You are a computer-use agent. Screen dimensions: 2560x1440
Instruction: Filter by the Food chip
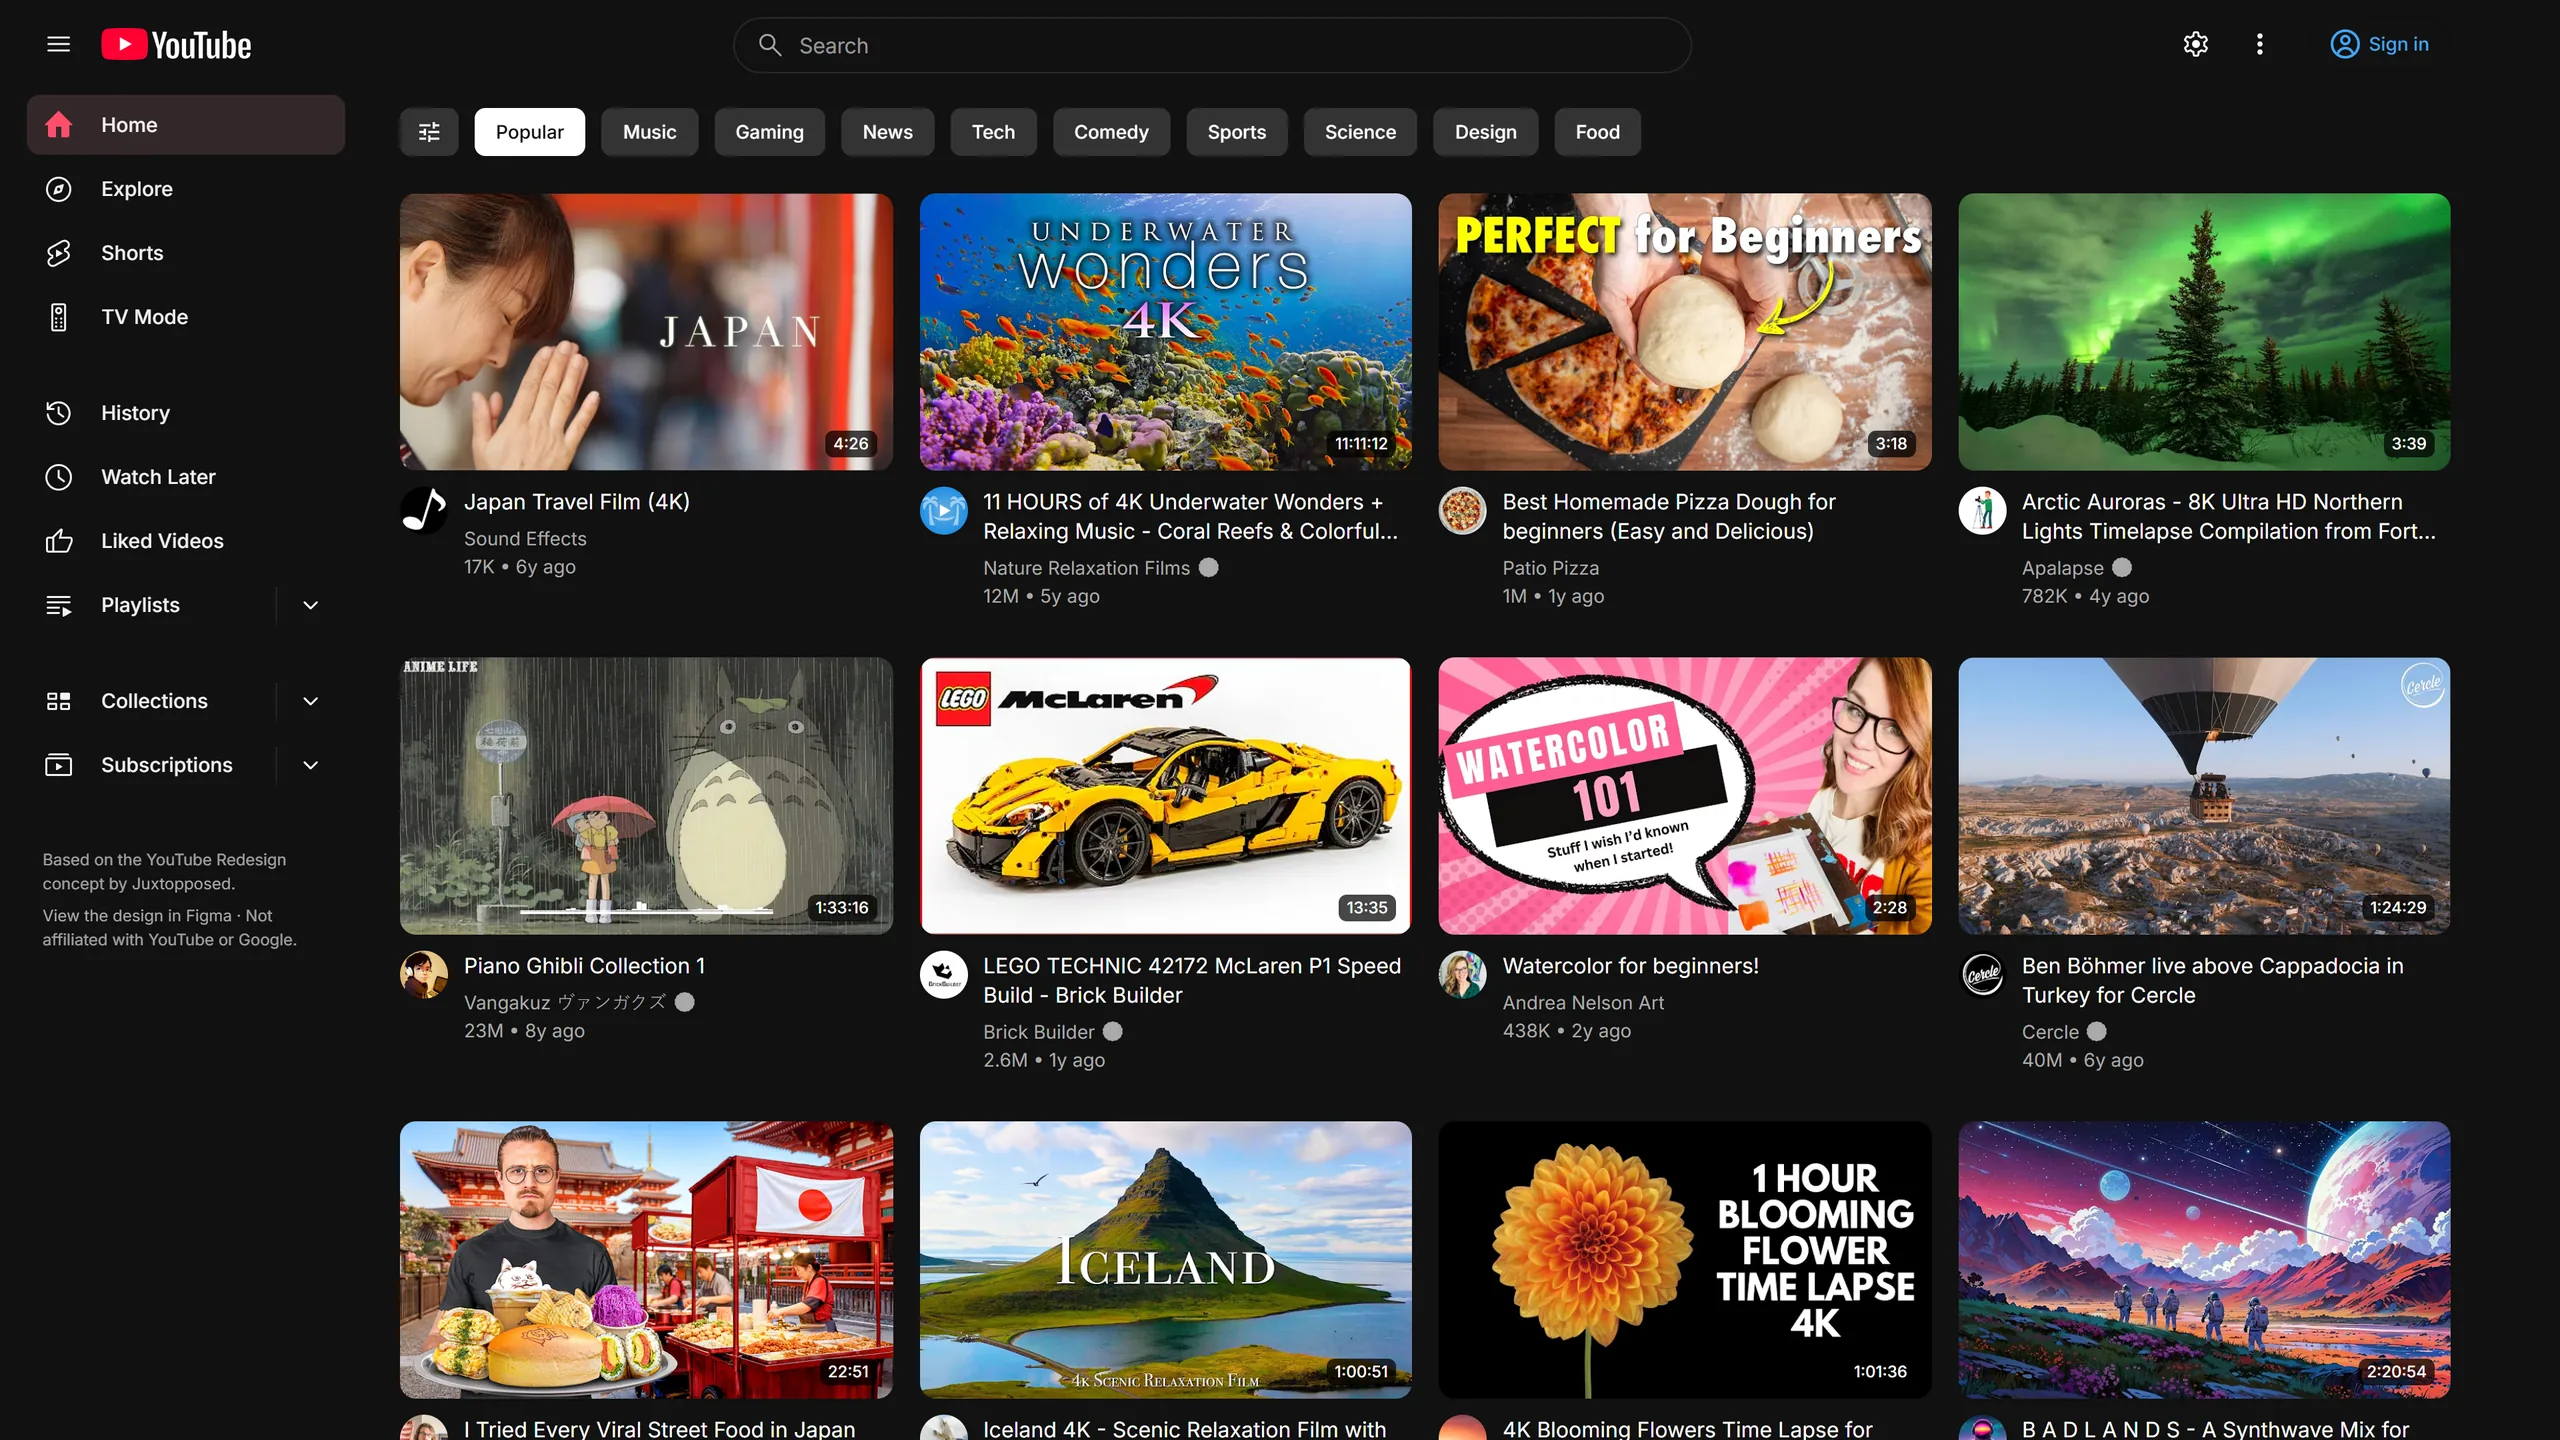(x=1597, y=132)
